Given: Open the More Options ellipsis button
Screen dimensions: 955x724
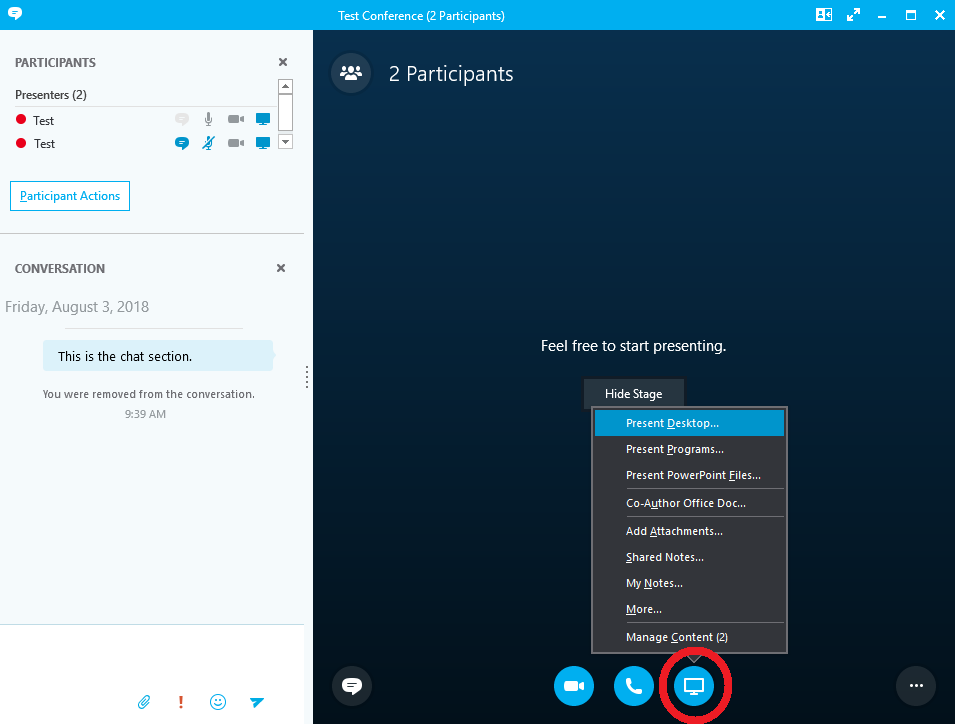Looking at the screenshot, I should click(x=916, y=686).
